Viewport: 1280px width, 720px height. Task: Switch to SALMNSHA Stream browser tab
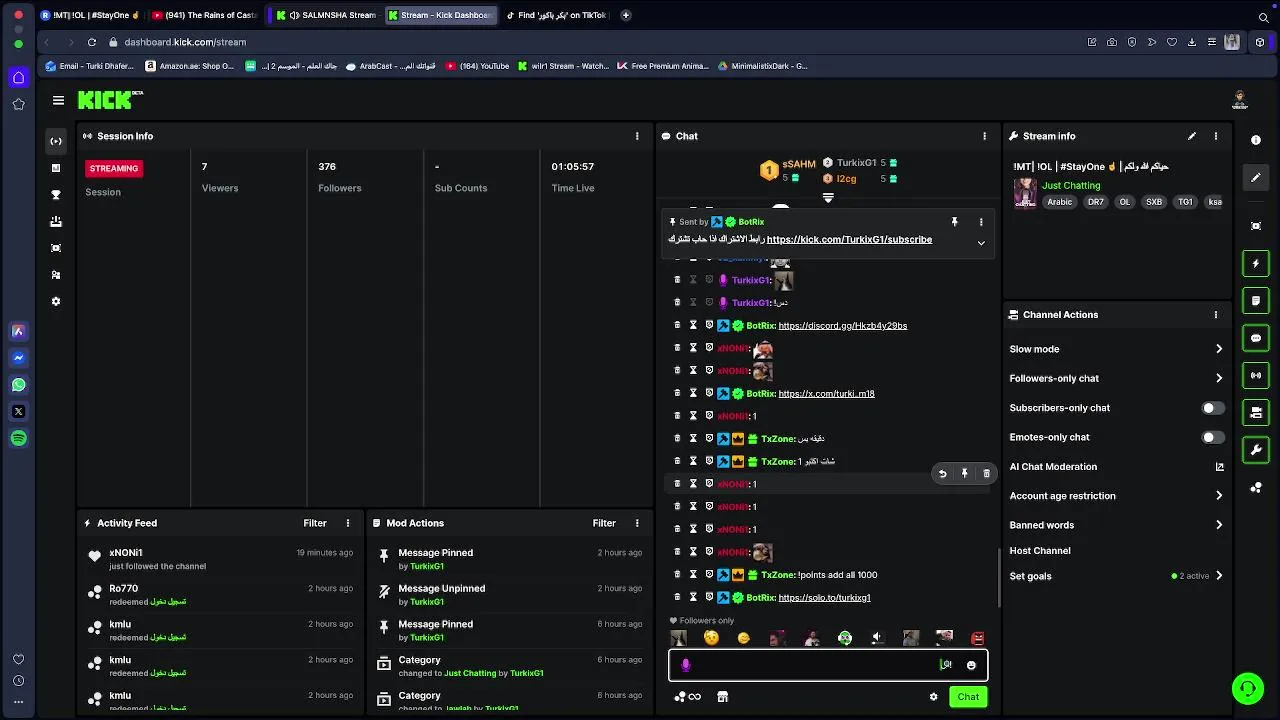pos(327,15)
